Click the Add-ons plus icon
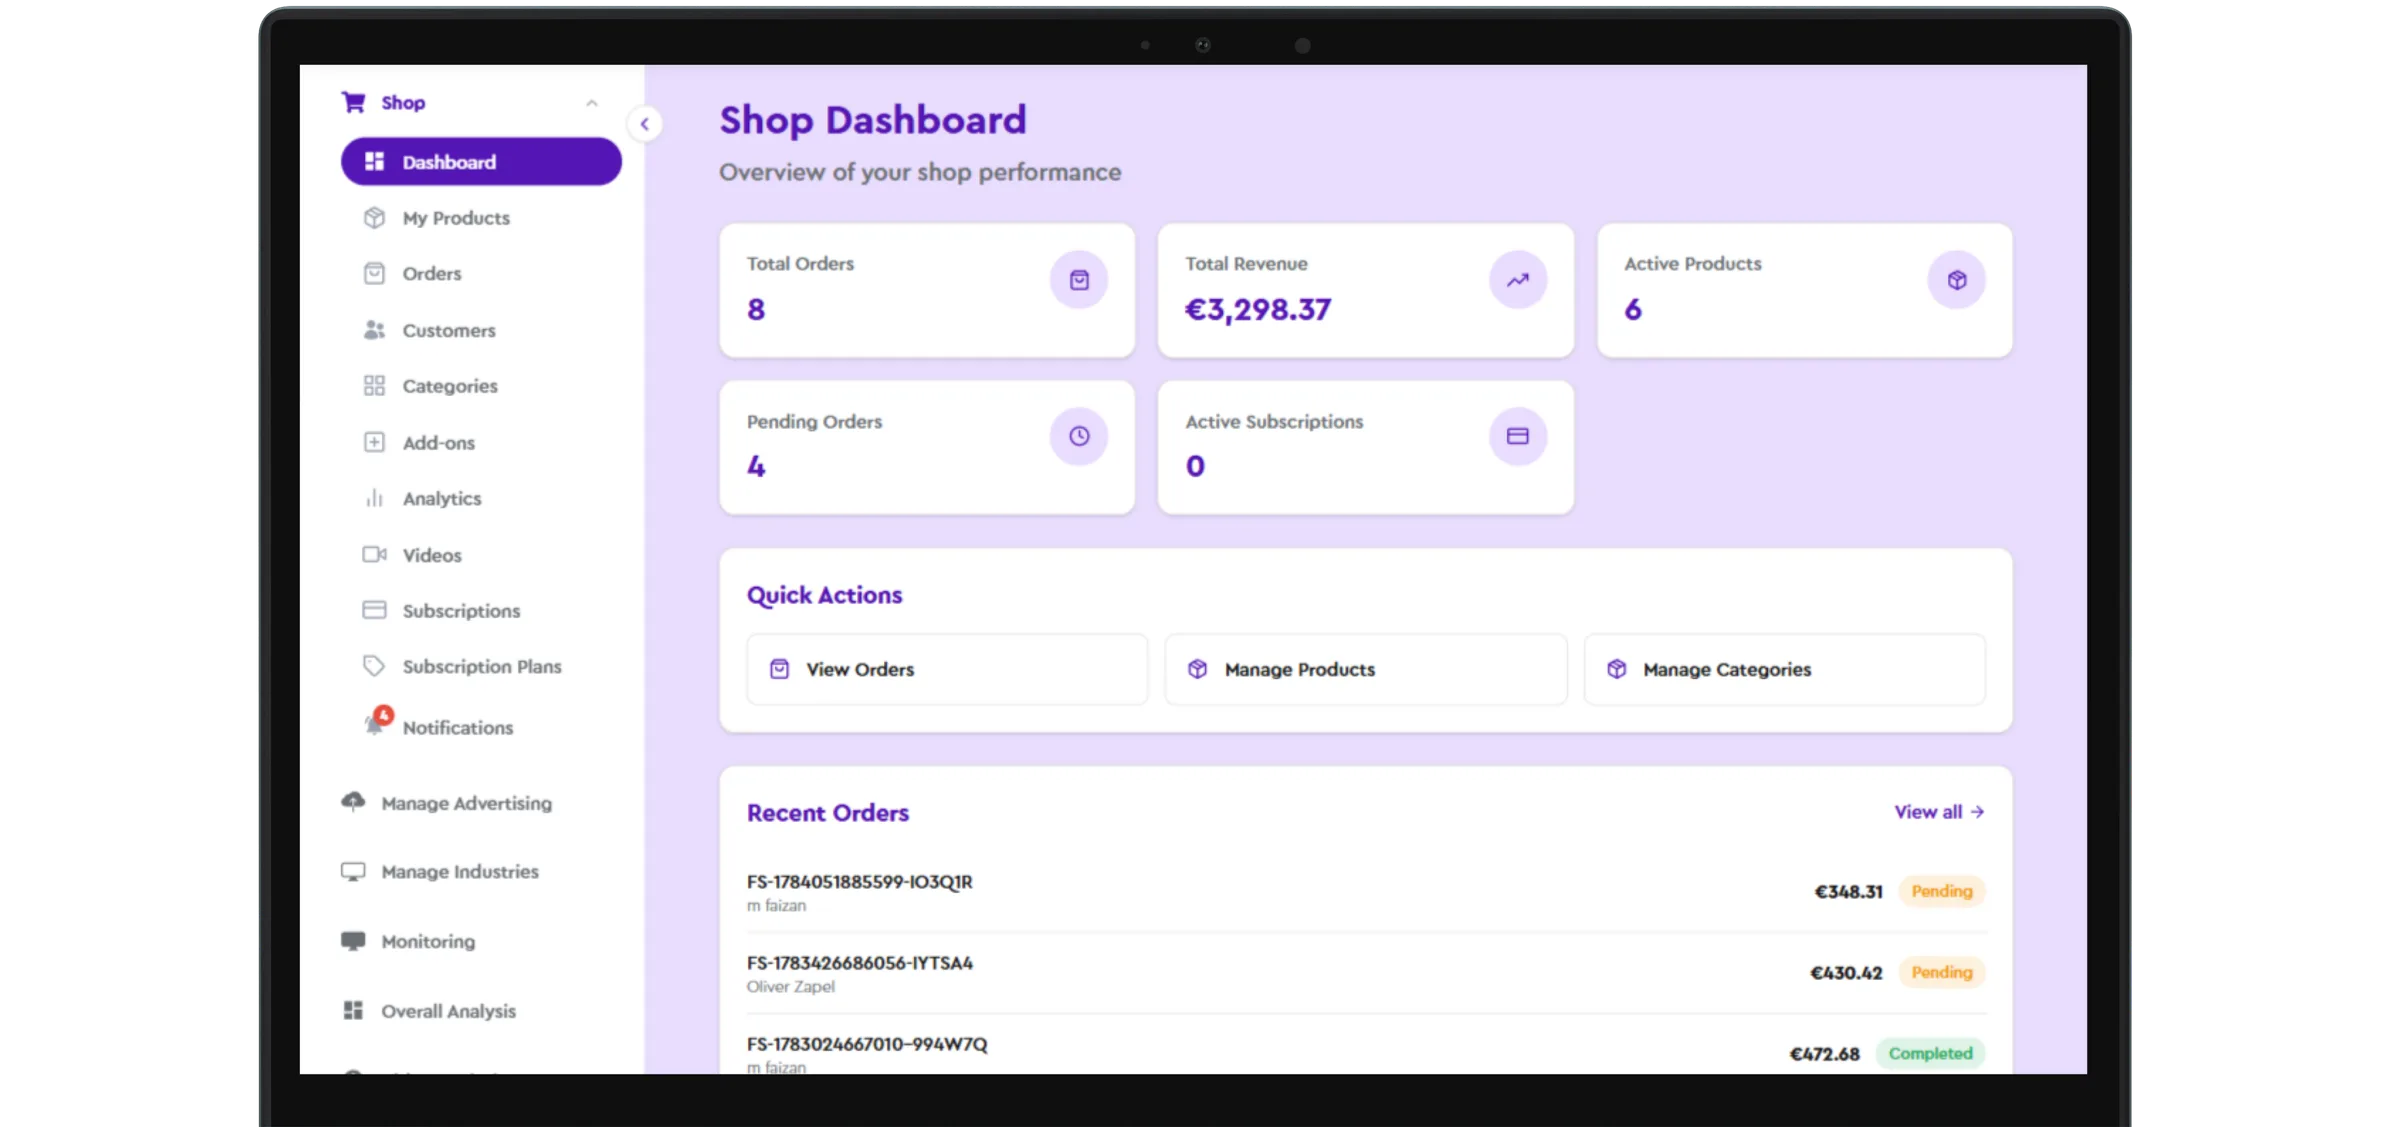Image resolution: width=2400 pixels, height=1127 pixels. (x=374, y=442)
